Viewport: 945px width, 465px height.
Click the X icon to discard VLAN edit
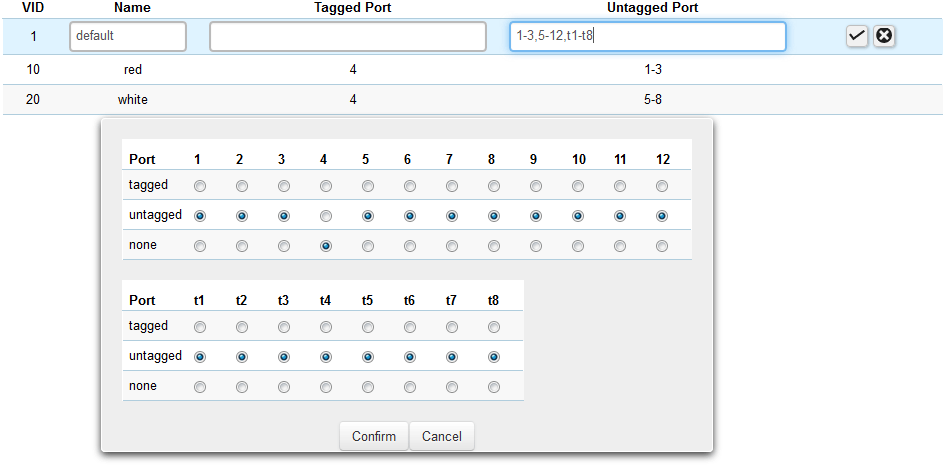884,36
